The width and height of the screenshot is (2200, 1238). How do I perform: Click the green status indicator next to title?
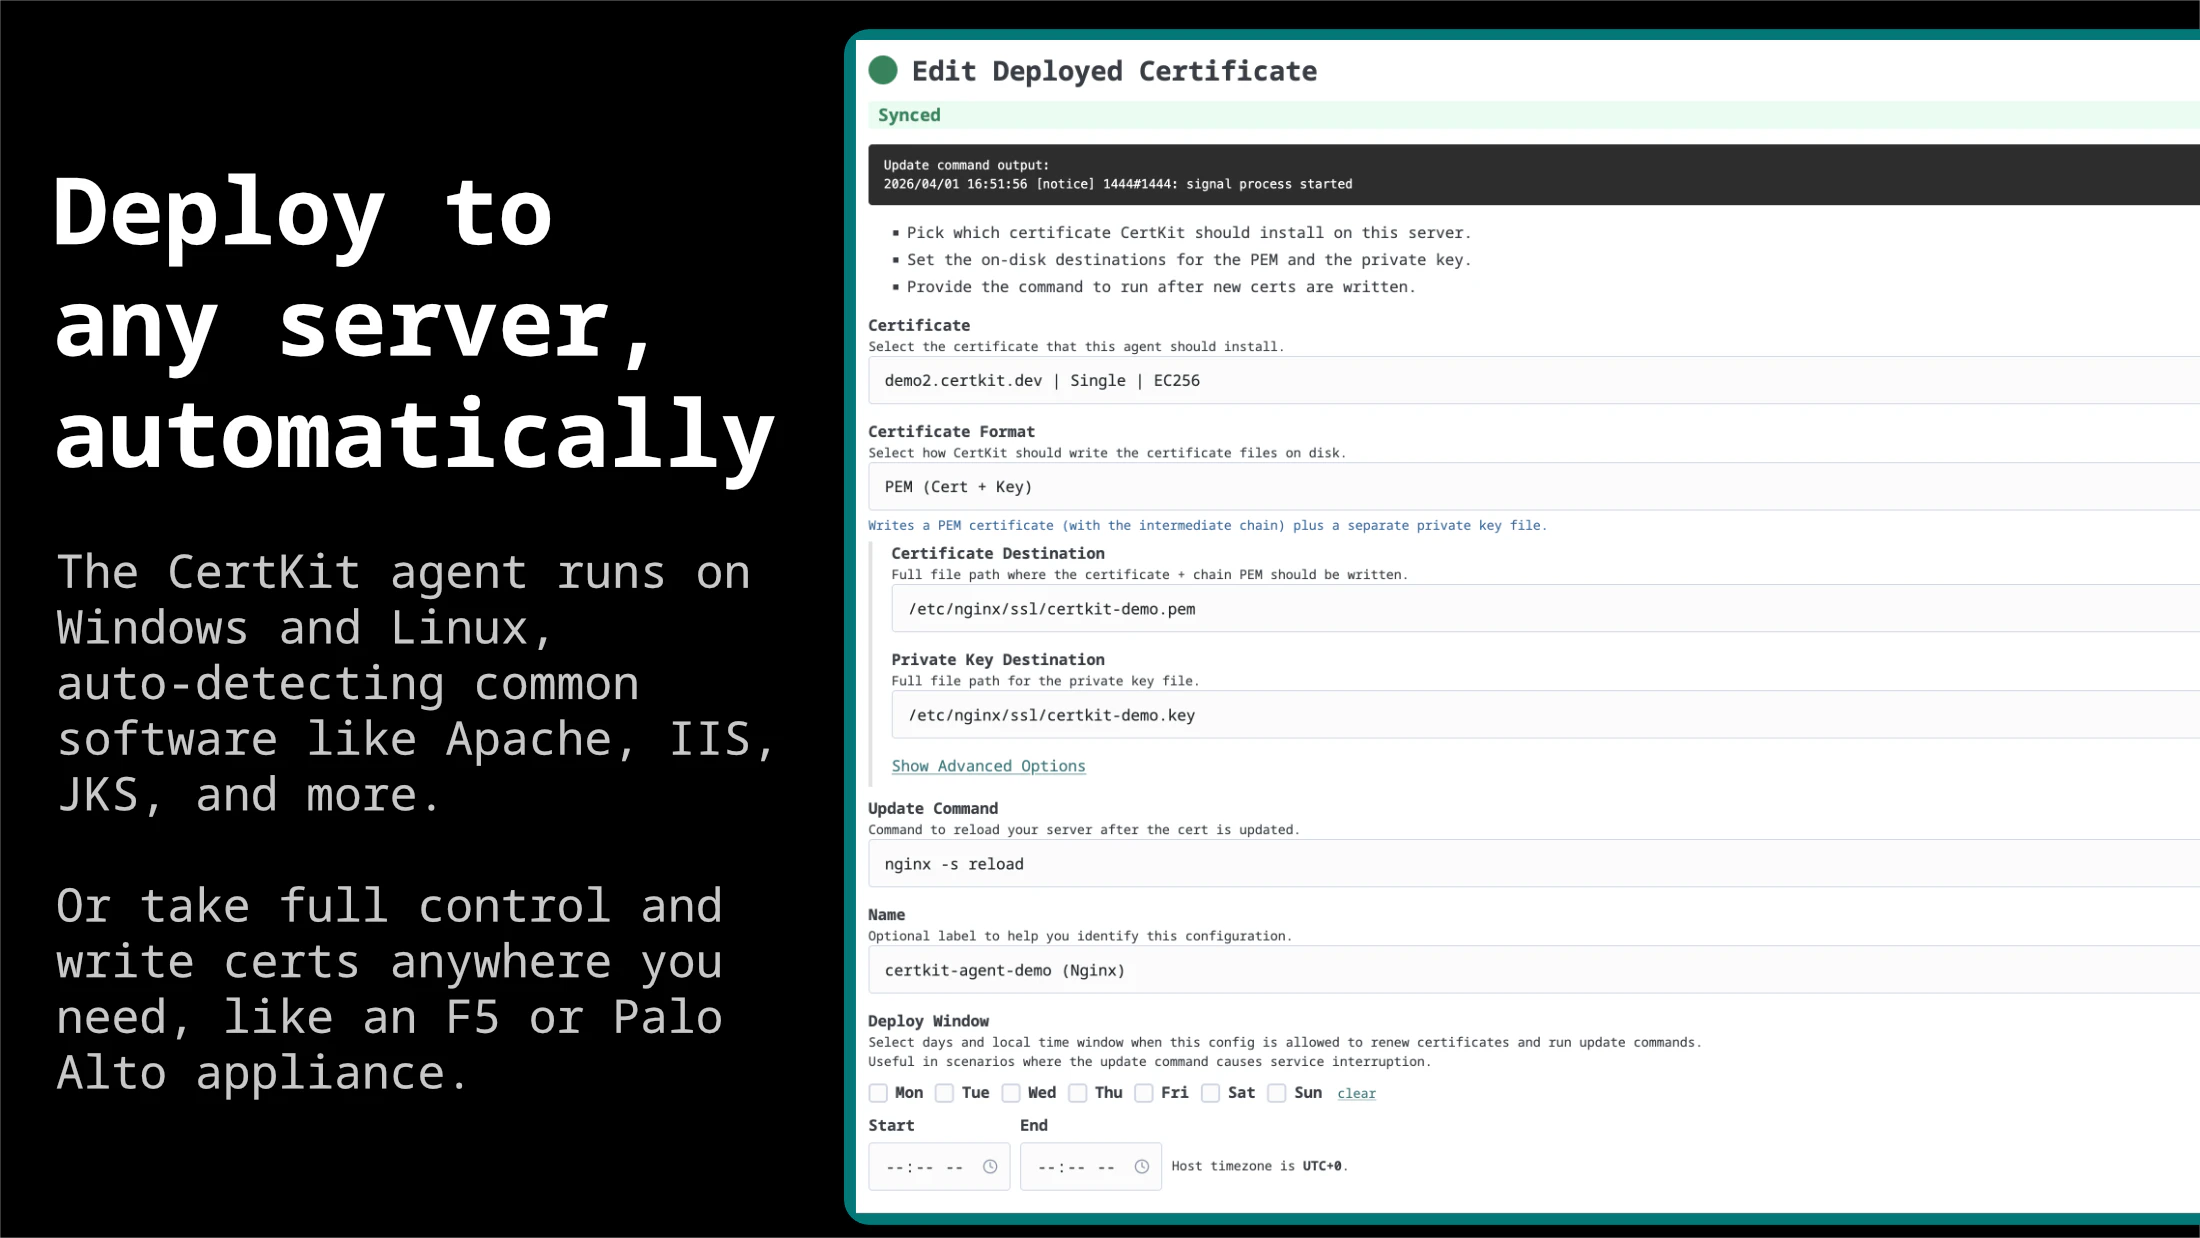(884, 70)
